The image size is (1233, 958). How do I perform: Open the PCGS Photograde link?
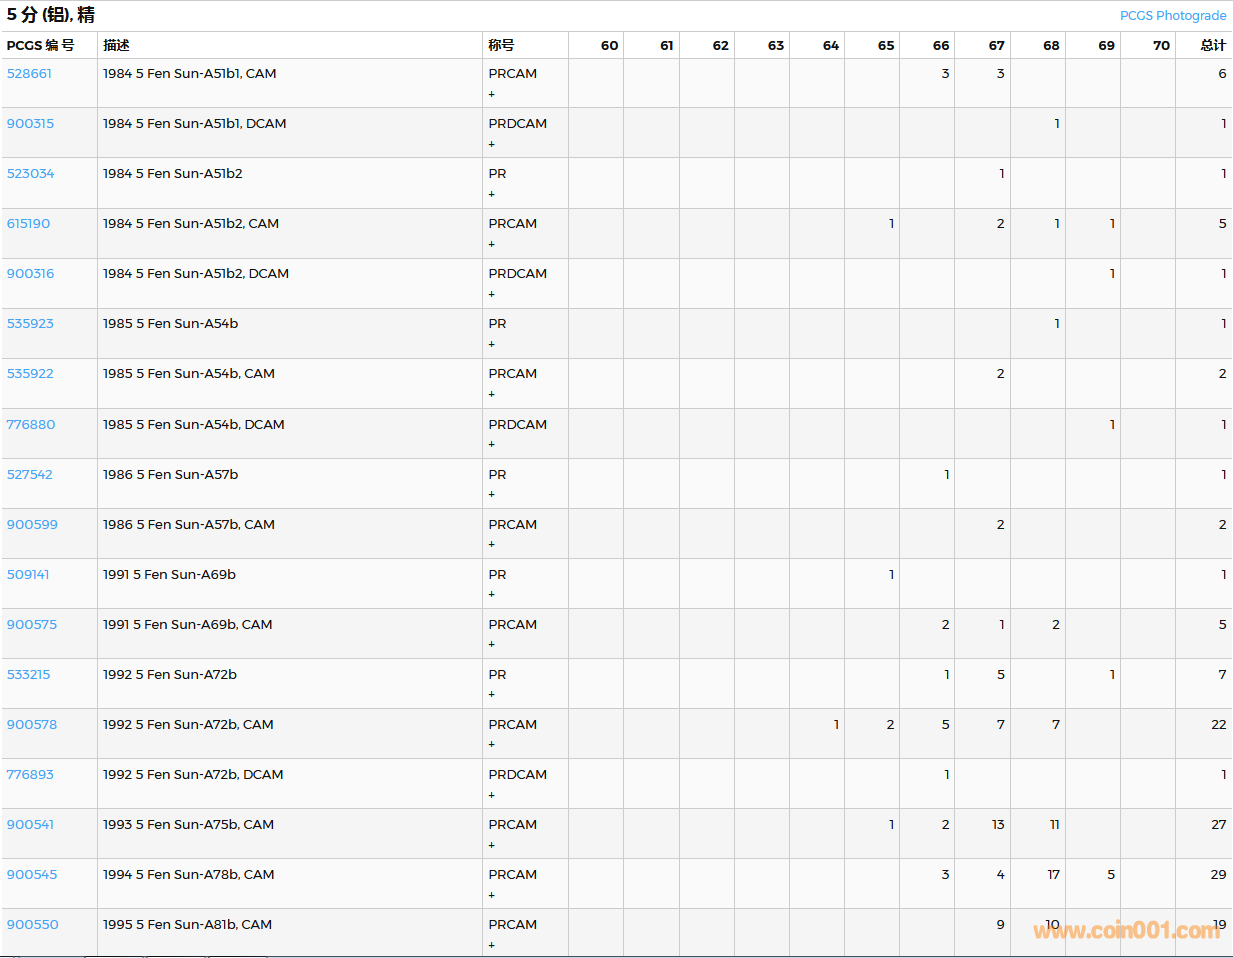click(1172, 15)
